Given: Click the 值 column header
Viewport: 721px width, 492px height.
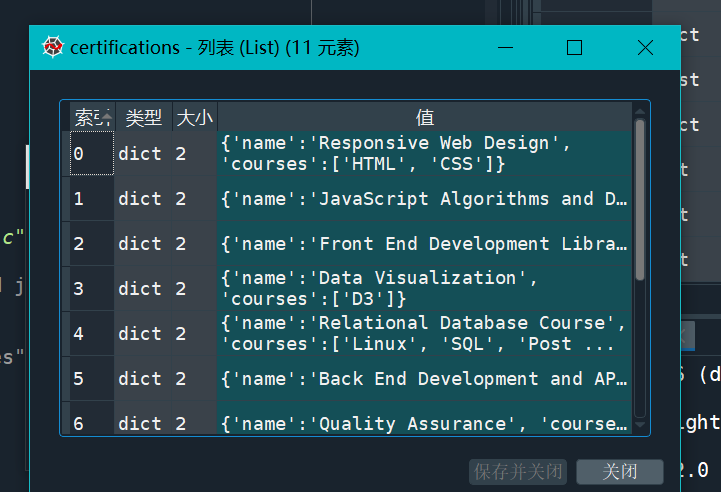Looking at the screenshot, I should [425, 118].
